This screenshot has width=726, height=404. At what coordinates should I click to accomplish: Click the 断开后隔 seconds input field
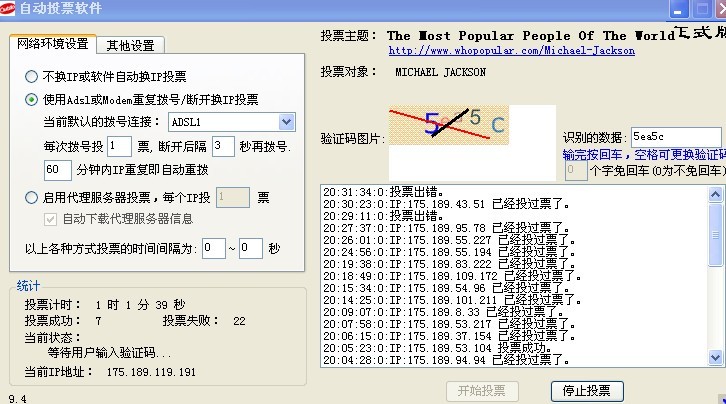(222, 146)
